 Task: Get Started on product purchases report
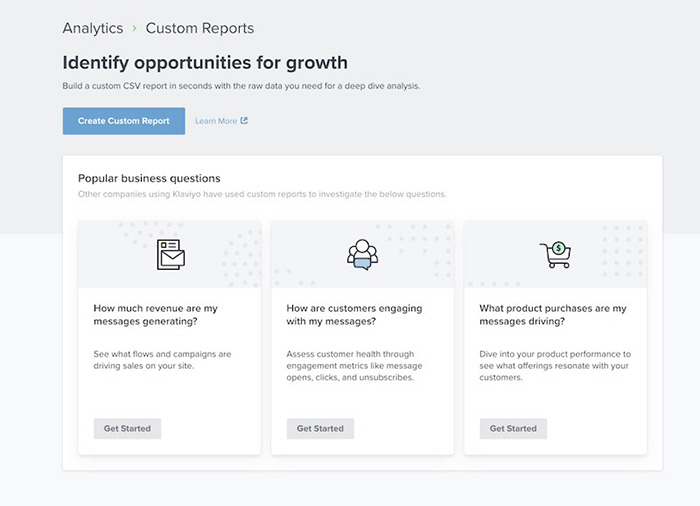point(513,428)
